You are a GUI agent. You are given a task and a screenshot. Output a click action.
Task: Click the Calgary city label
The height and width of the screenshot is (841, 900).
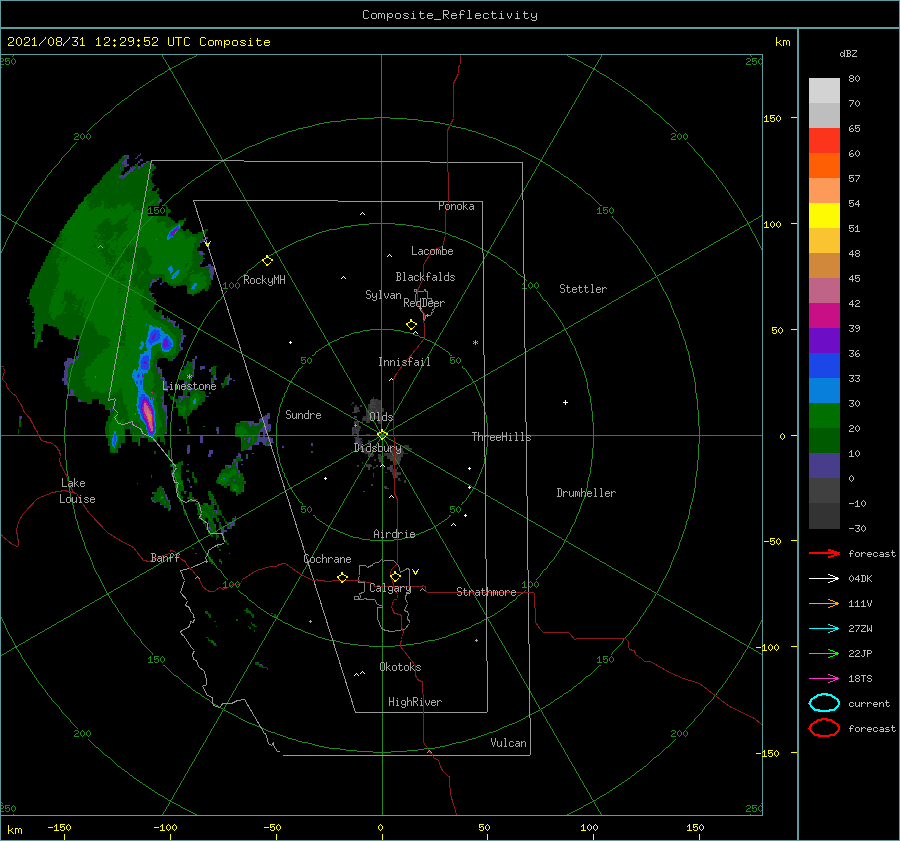[390, 588]
